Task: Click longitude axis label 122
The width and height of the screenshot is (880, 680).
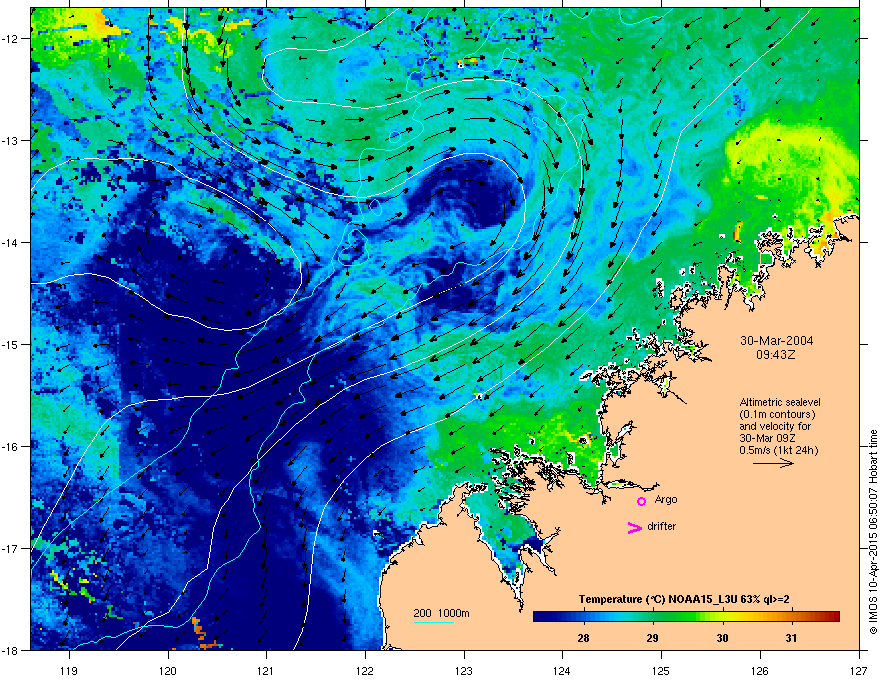Action: pyautogui.click(x=365, y=670)
